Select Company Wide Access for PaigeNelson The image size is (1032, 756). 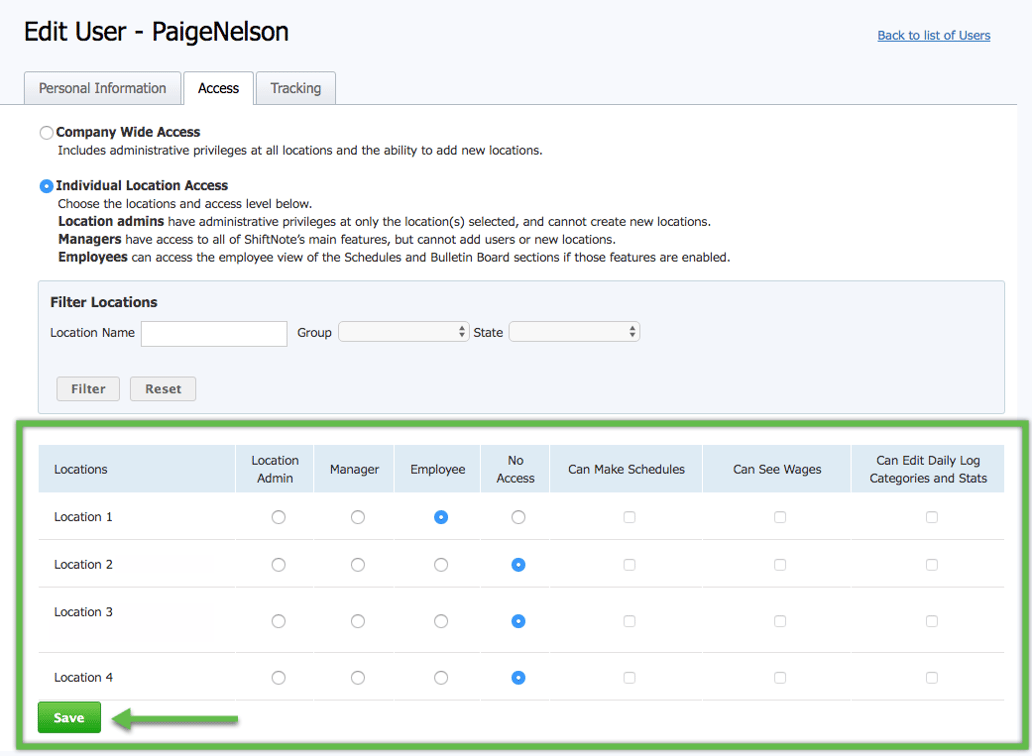[46, 132]
